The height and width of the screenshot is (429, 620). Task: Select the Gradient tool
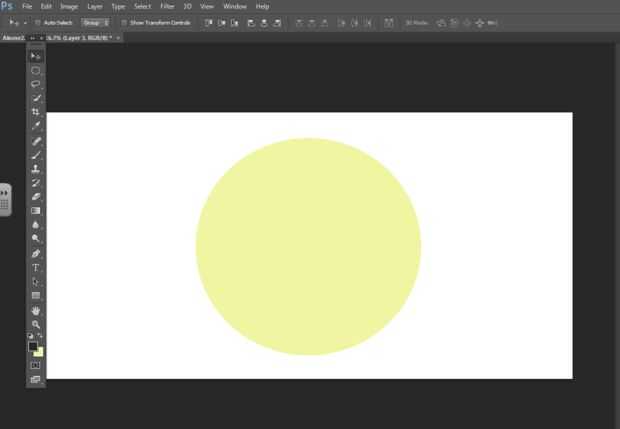36,210
